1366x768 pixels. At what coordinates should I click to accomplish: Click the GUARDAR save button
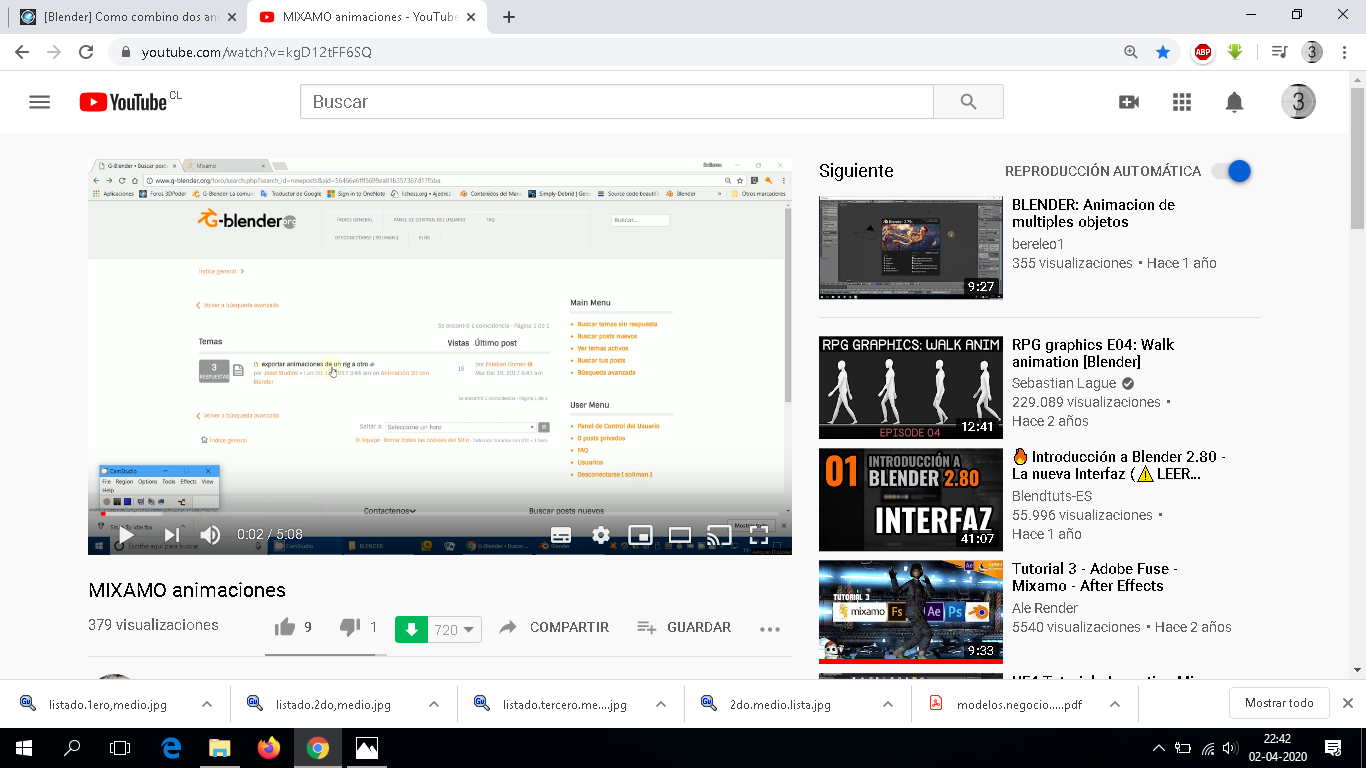[x=685, y=627]
